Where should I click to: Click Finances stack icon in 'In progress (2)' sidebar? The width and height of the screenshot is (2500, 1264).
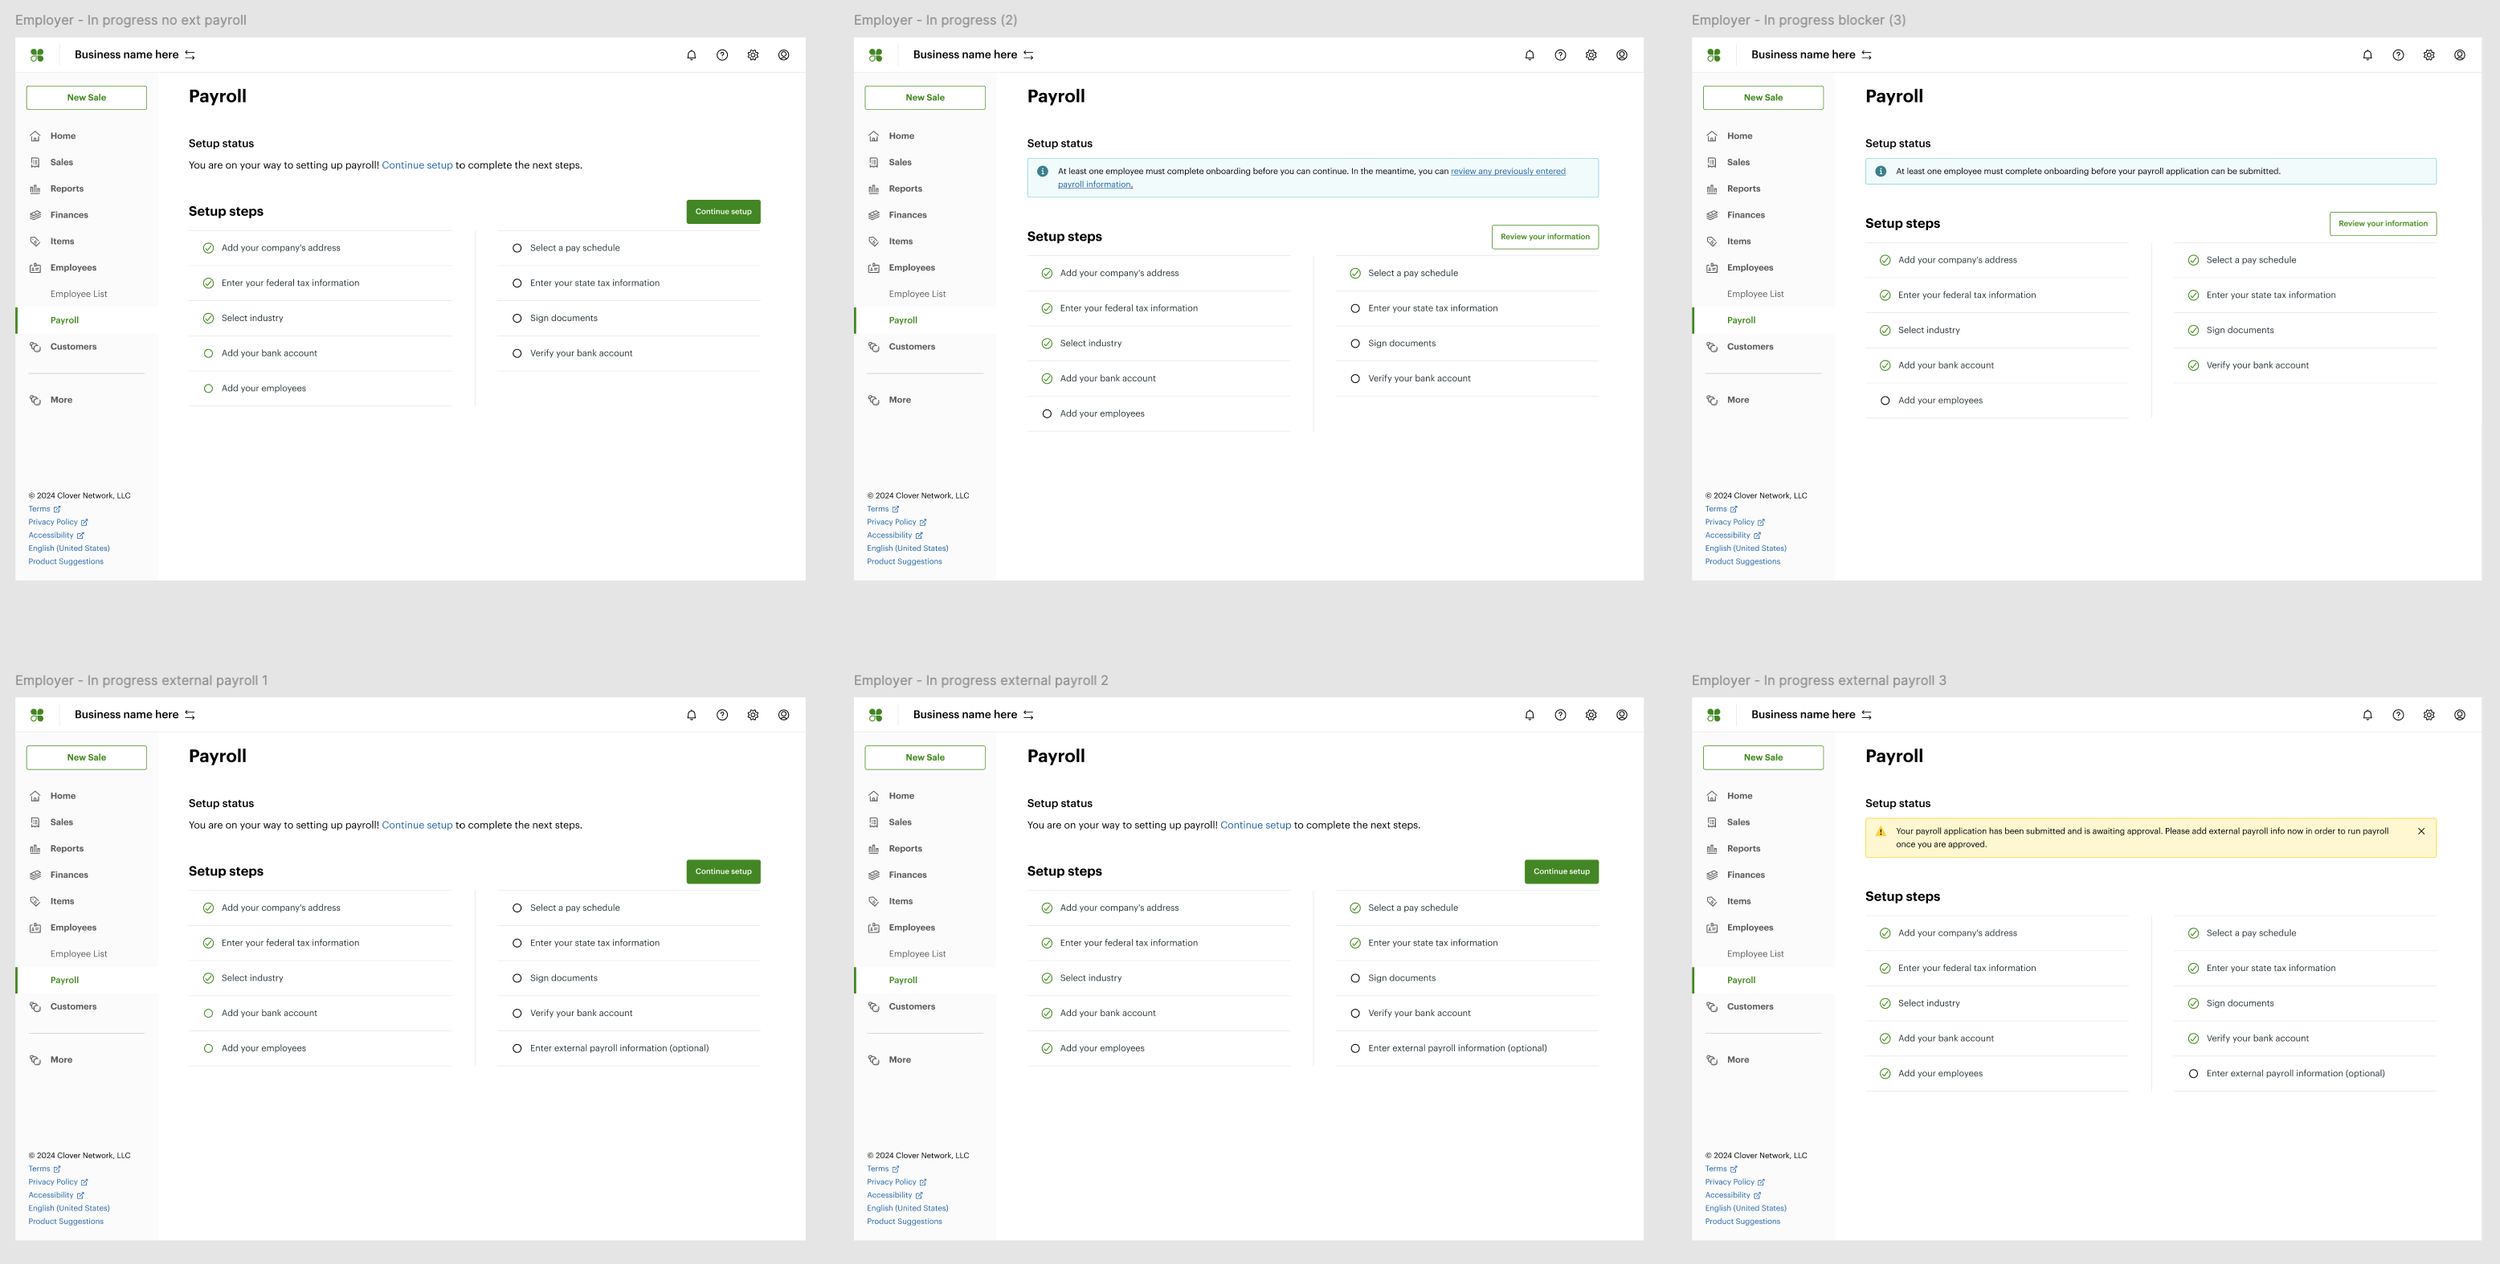(x=874, y=215)
